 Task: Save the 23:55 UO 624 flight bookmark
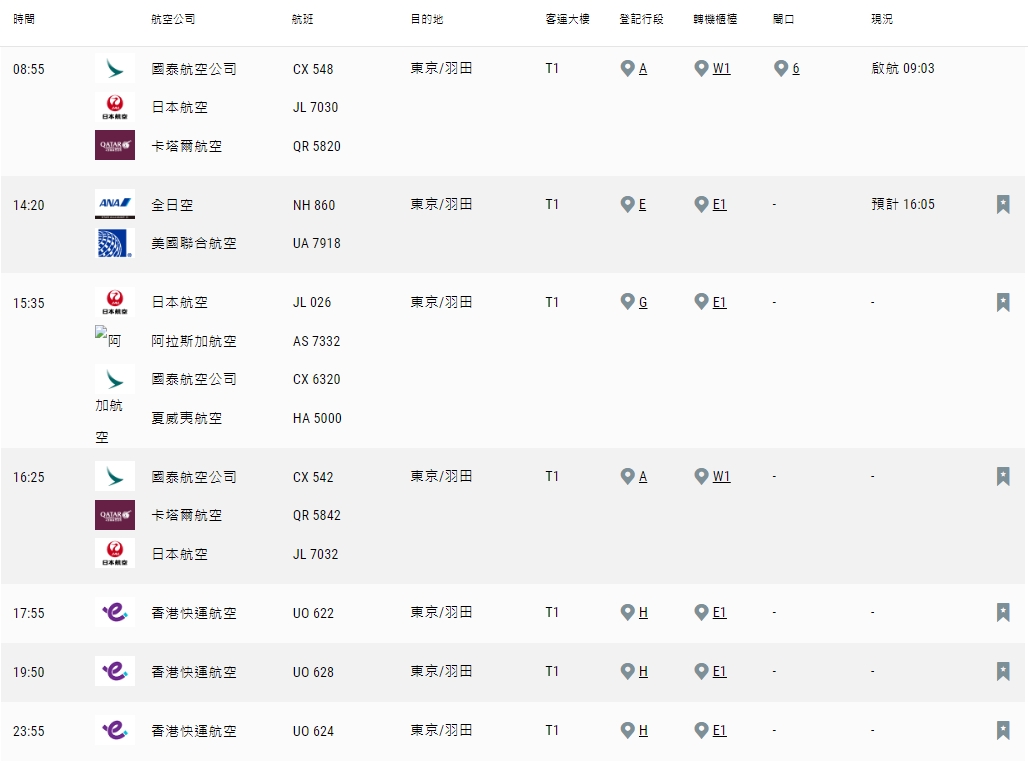click(x=1002, y=730)
